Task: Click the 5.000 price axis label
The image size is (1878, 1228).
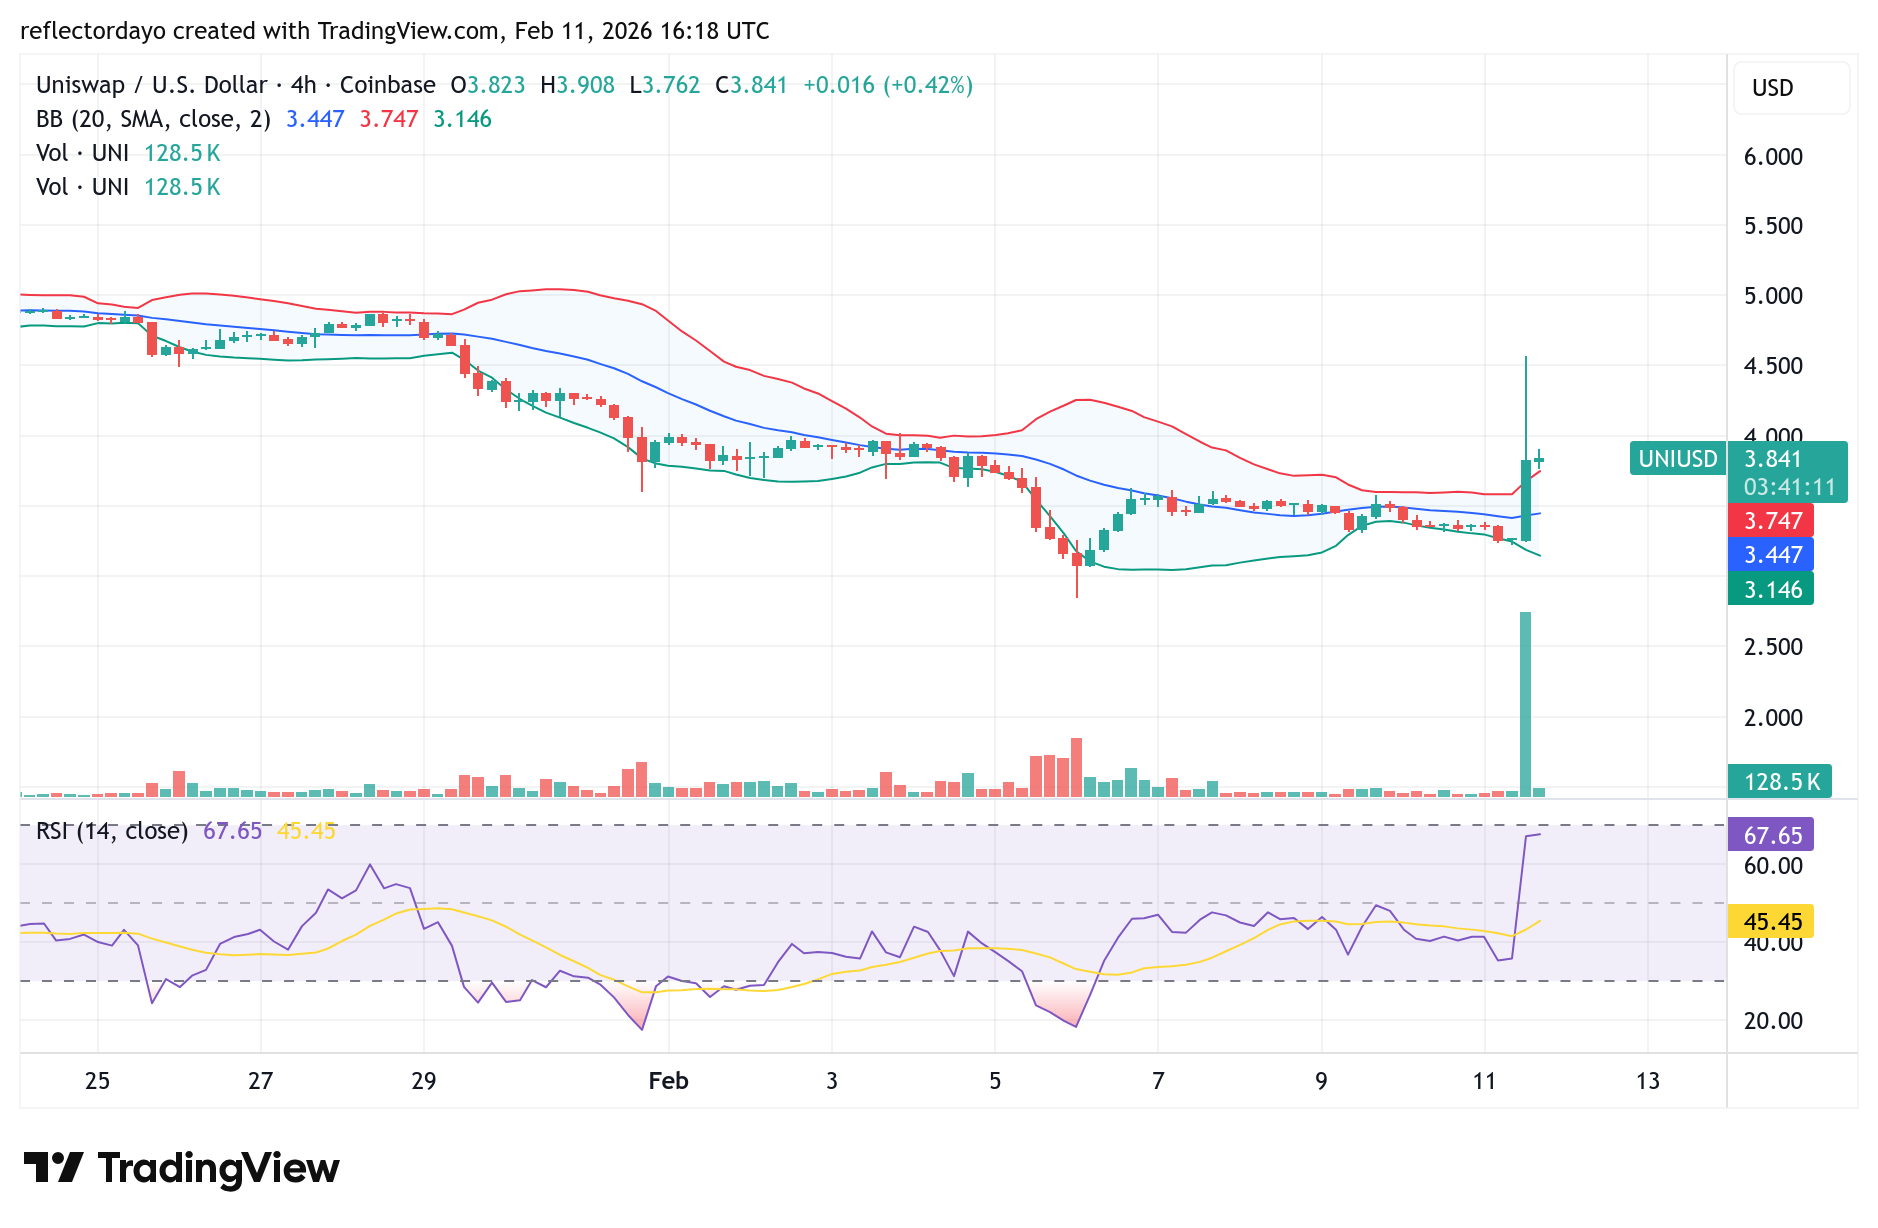Action: pyautogui.click(x=1773, y=296)
